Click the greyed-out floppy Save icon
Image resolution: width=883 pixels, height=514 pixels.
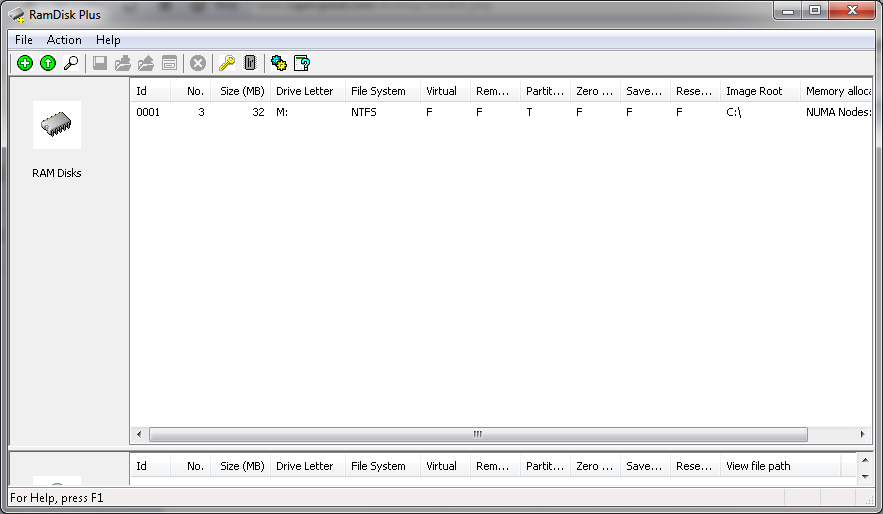[x=100, y=63]
